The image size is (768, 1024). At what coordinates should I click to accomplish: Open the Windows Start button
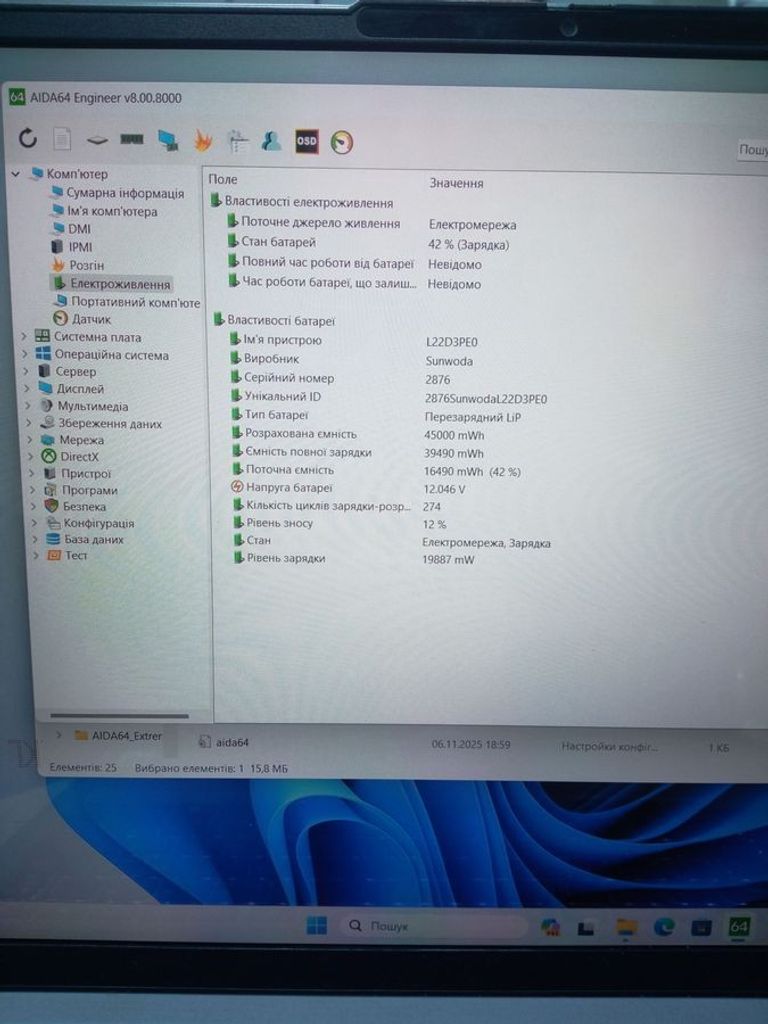coord(316,925)
